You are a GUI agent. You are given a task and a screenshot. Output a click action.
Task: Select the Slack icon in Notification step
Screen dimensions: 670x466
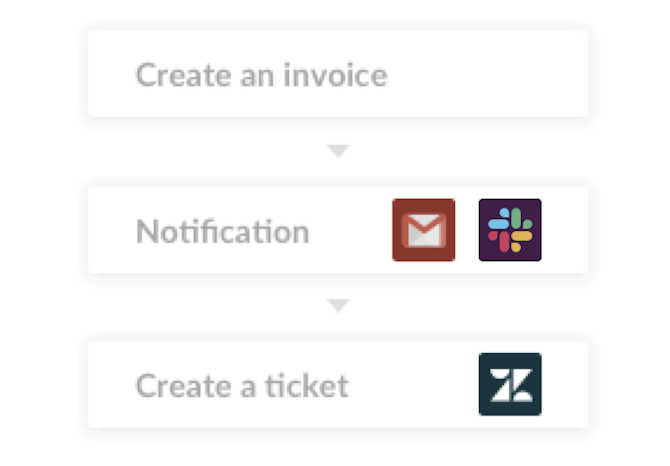(510, 230)
